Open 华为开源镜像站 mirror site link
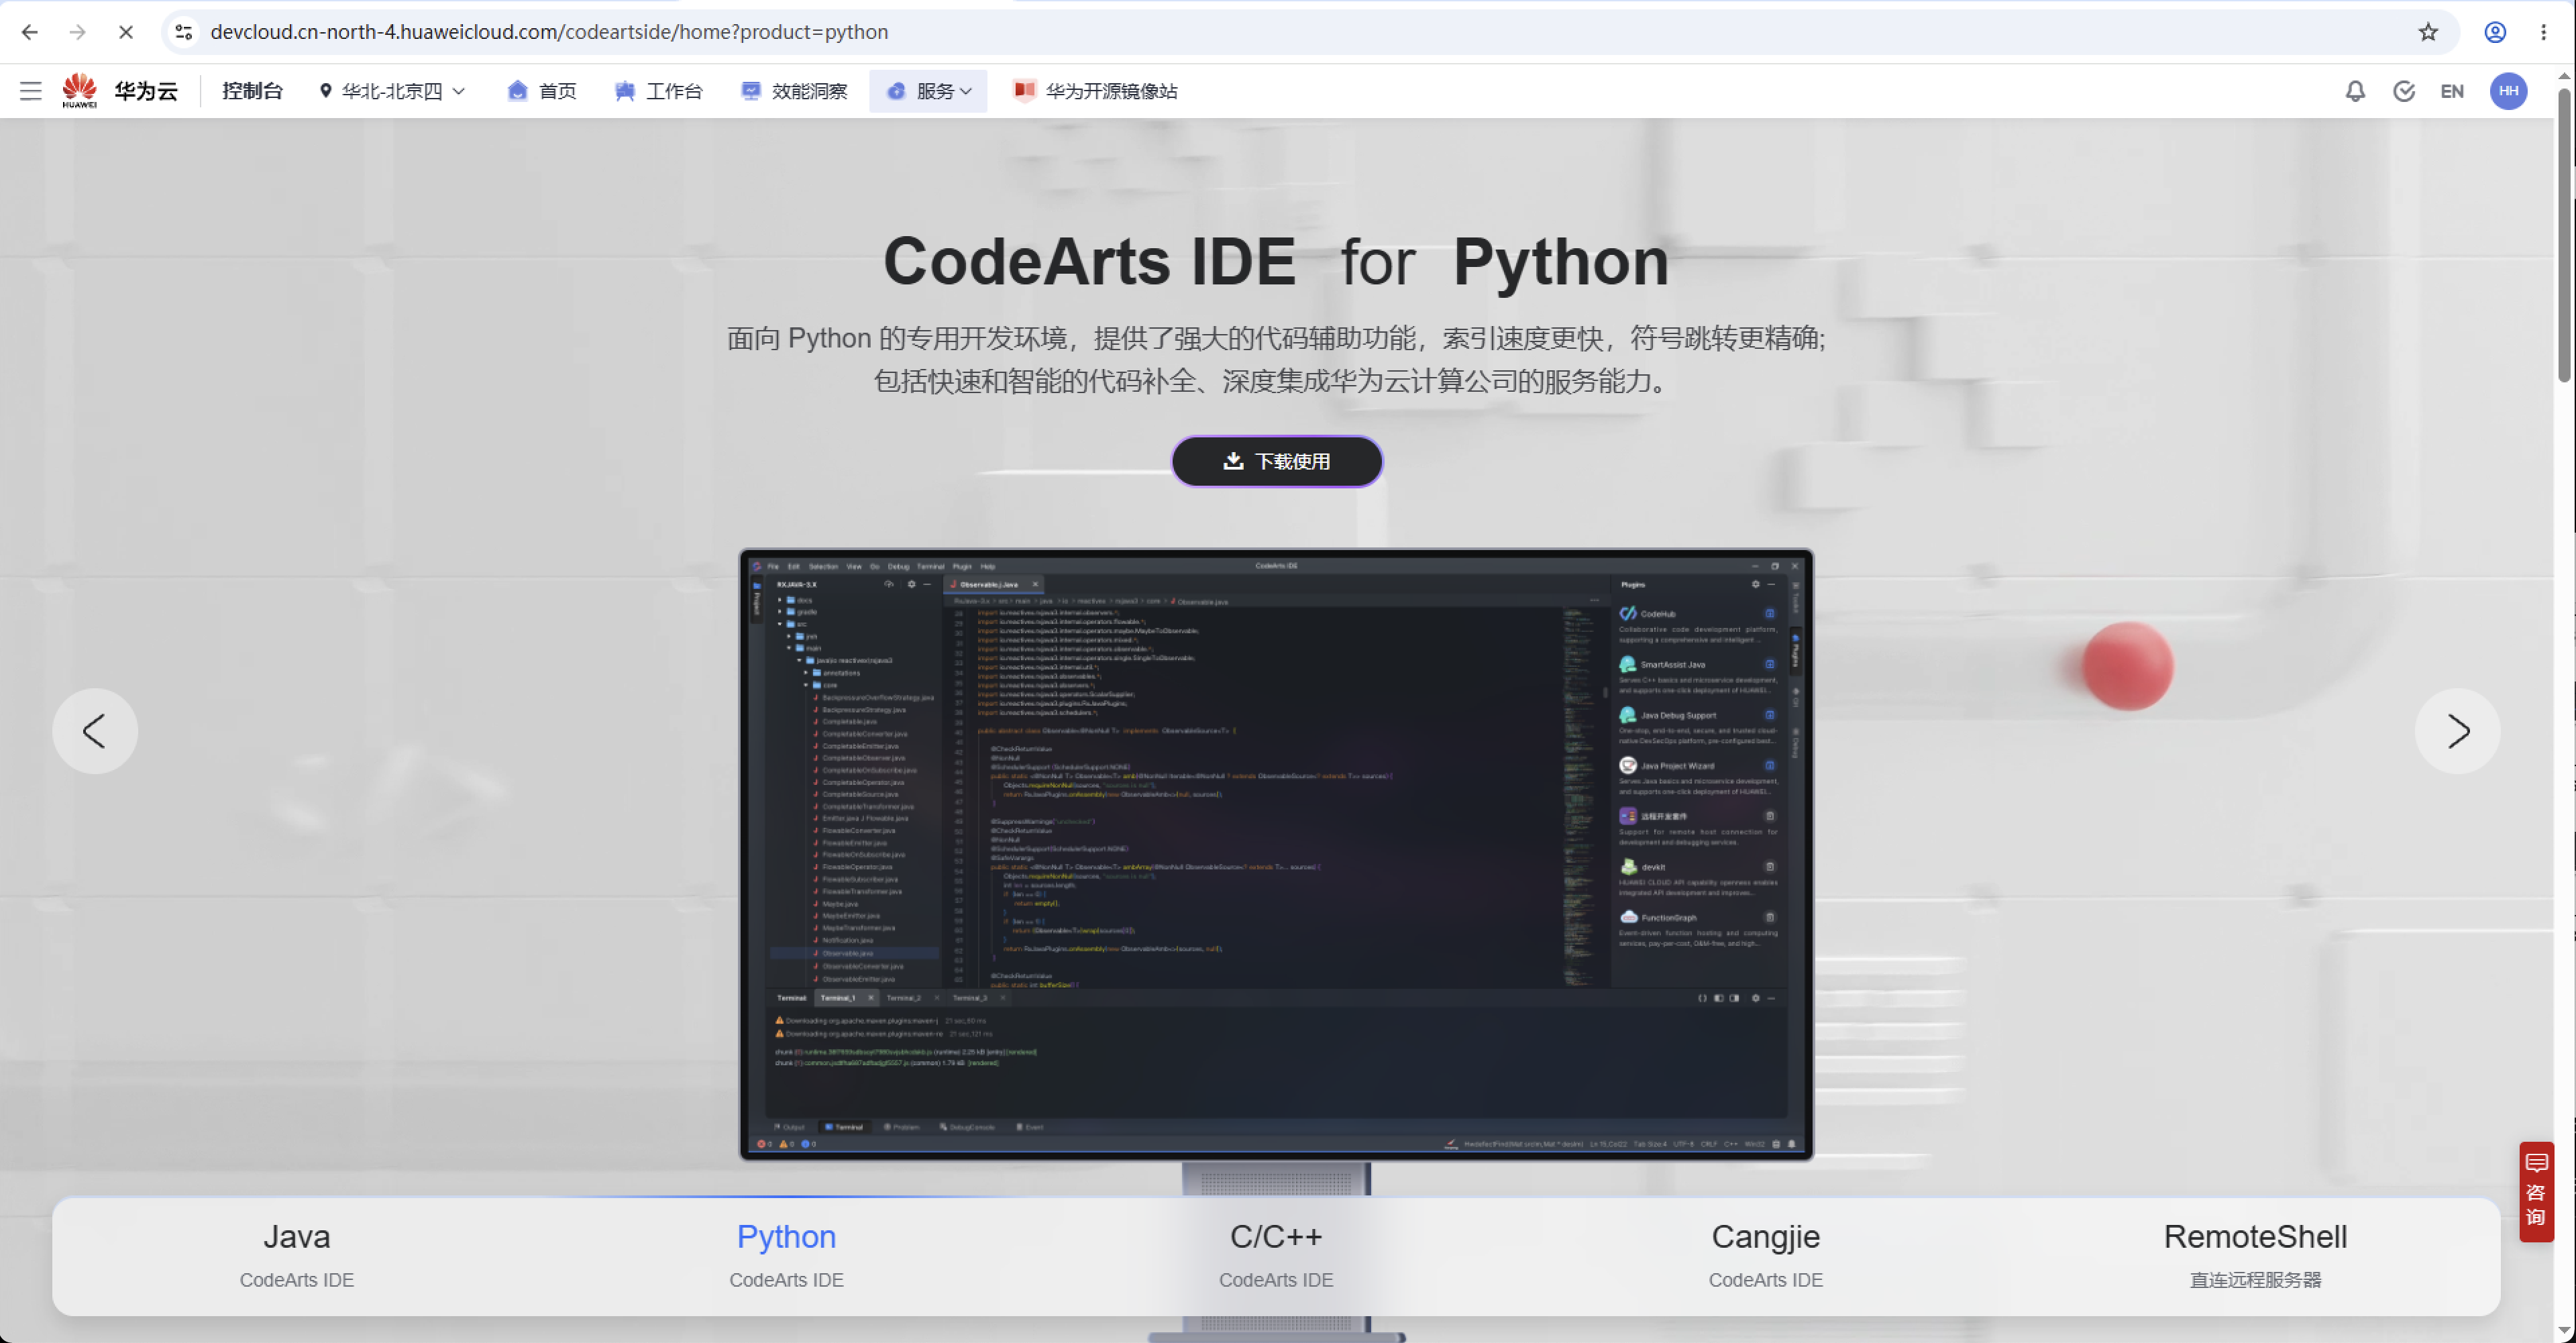This screenshot has width=2576, height=1343. tap(1095, 91)
